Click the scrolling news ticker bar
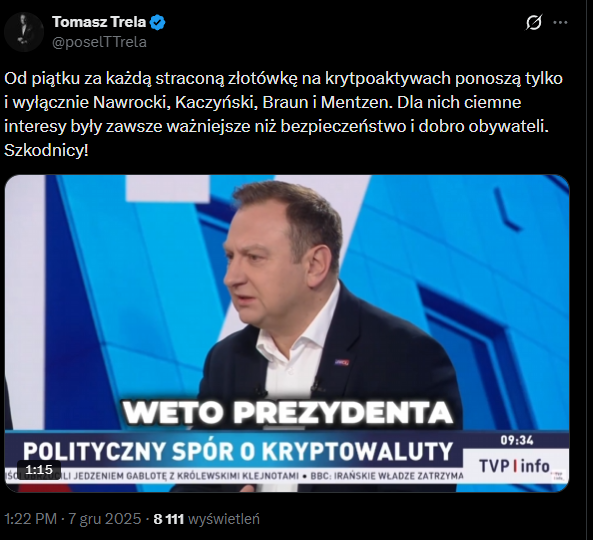Screen dimensions: 593x540 coord(234,476)
